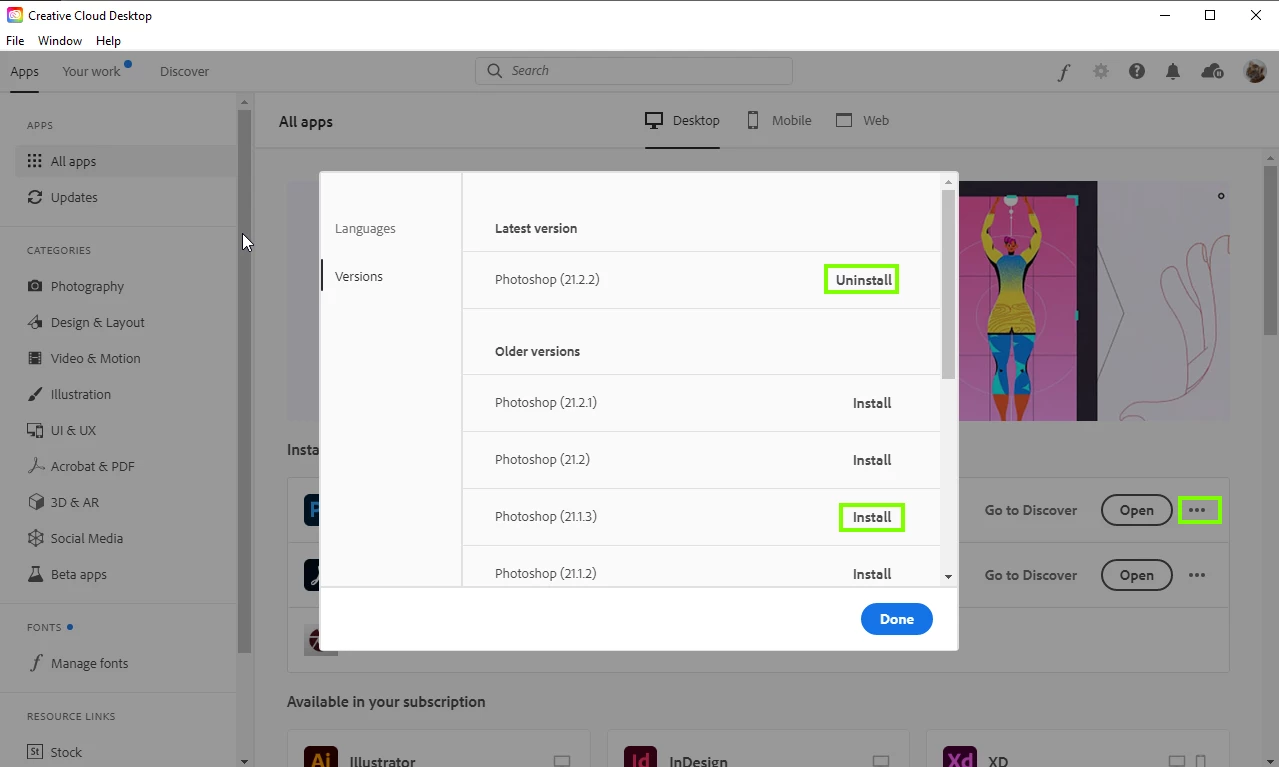This screenshot has height=767, width=1279.
Task: Open more options for second installed app
Action: click(1197, 575)
